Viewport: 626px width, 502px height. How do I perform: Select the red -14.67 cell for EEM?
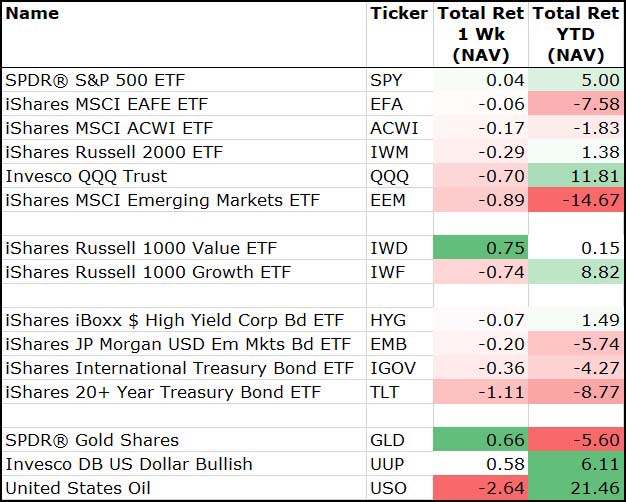(576, 200)
